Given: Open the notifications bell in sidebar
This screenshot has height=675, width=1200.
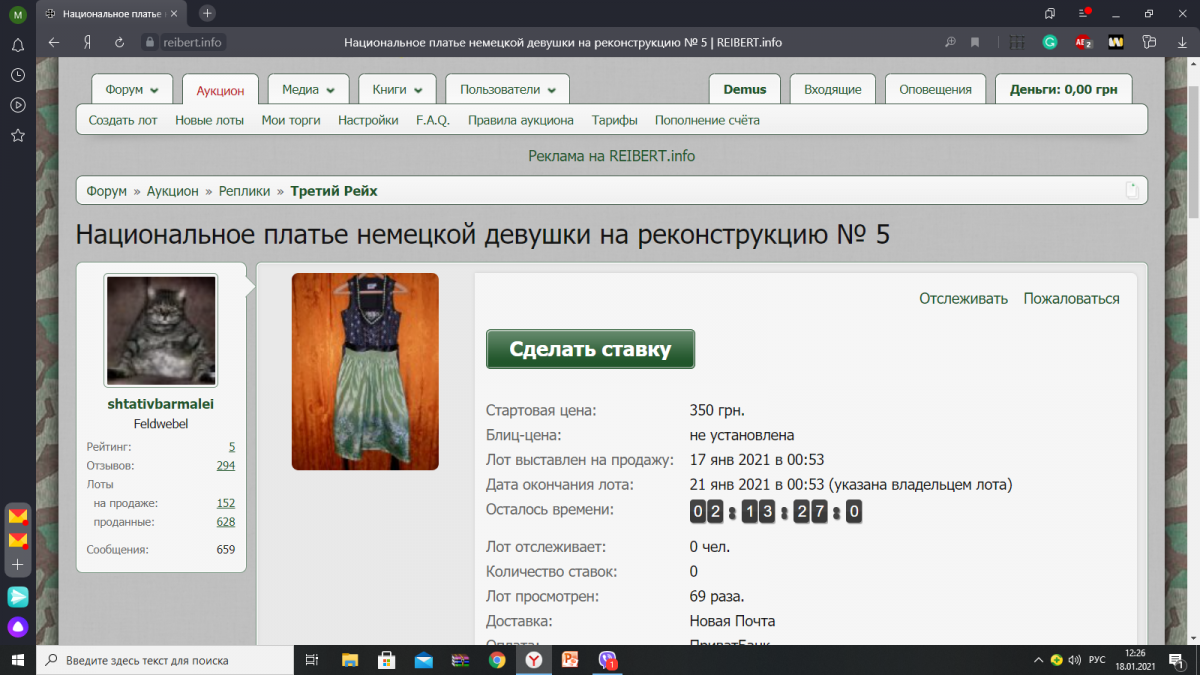Looking at the screenshot, I should tap(17, 45).
